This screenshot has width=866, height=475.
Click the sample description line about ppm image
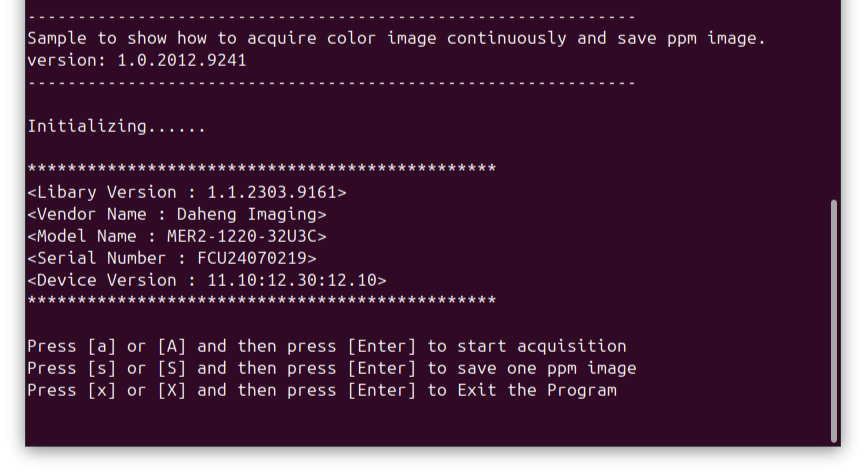click(x=396, y=39)
